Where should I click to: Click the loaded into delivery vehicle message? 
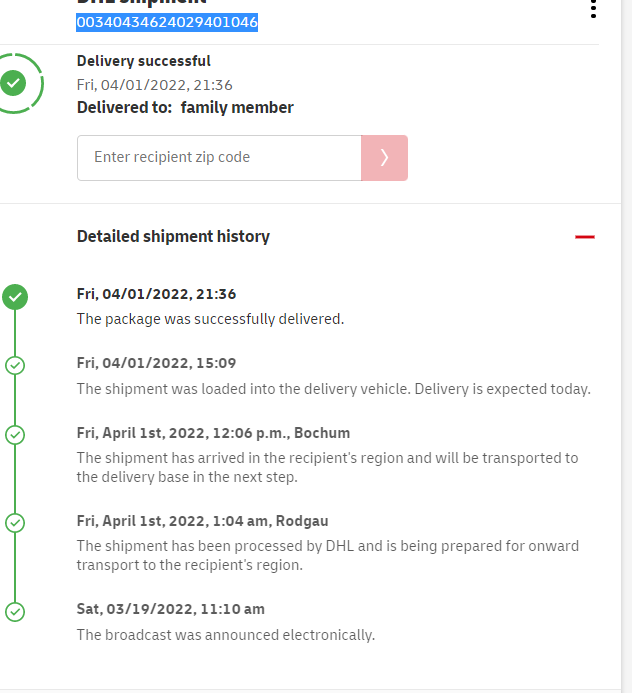pyautogui.click(x=333, y=388)
